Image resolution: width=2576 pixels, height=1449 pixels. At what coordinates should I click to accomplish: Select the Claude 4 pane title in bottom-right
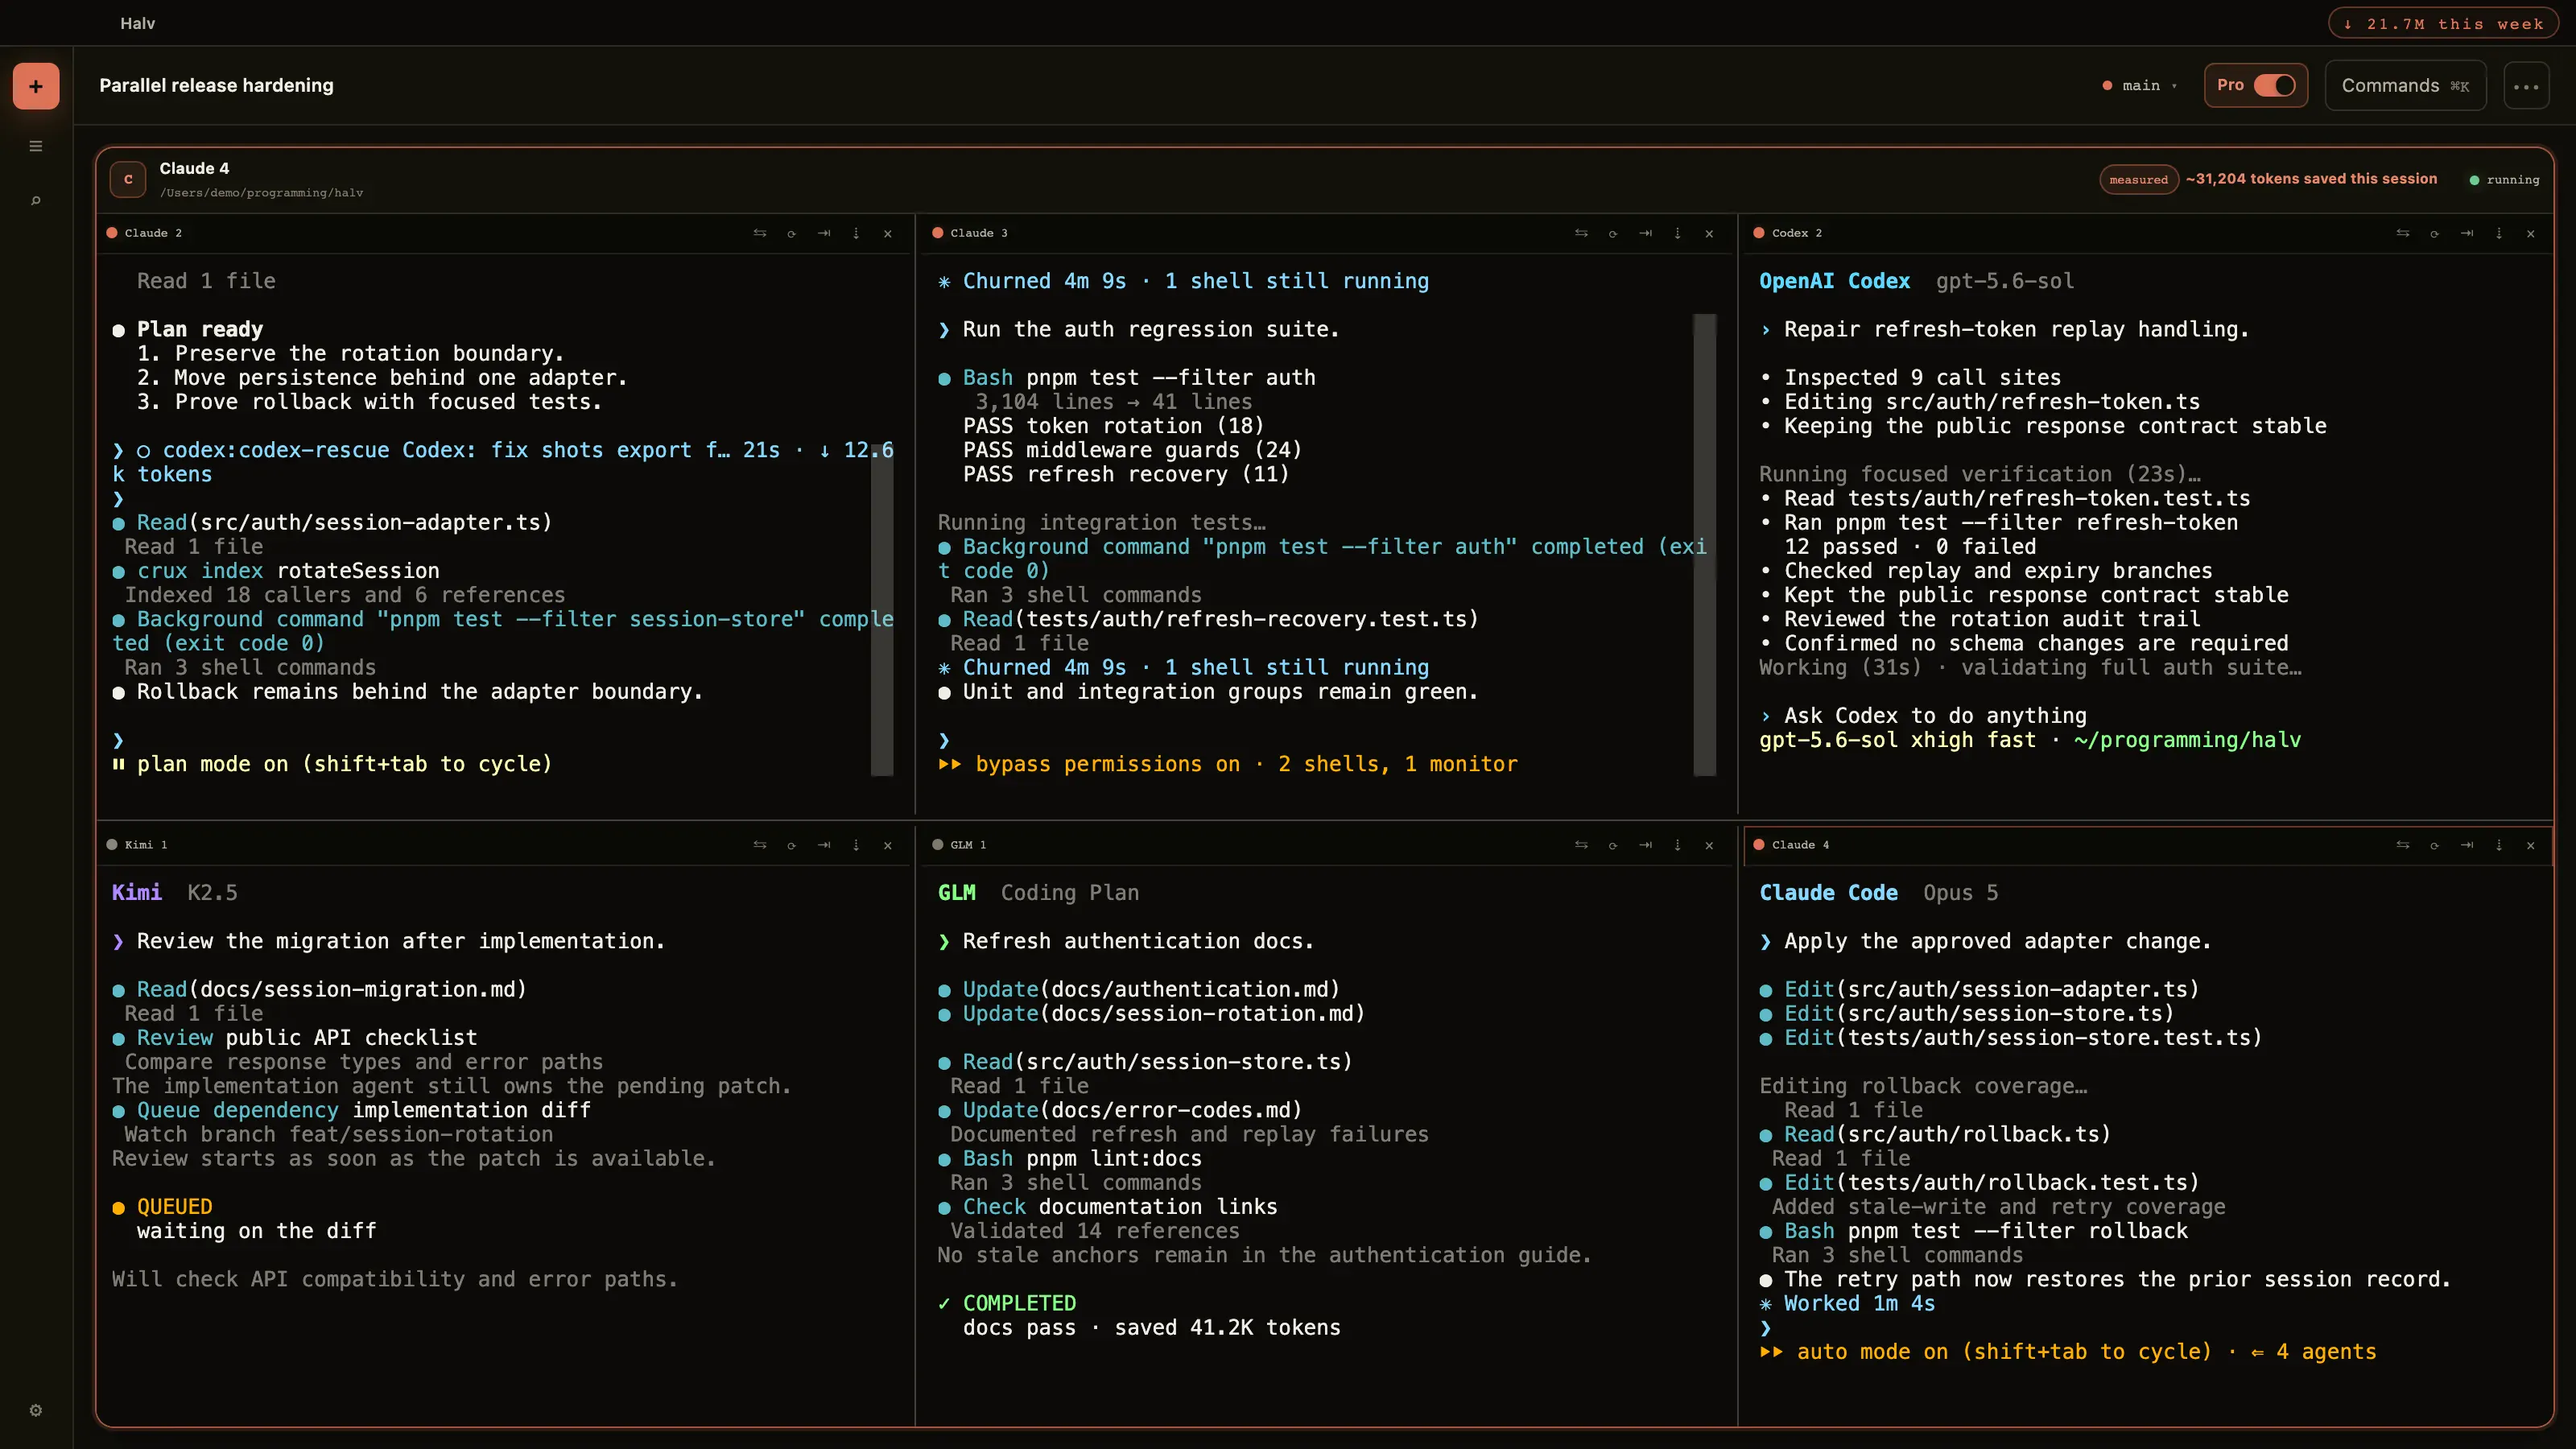tap(1800, 845)
